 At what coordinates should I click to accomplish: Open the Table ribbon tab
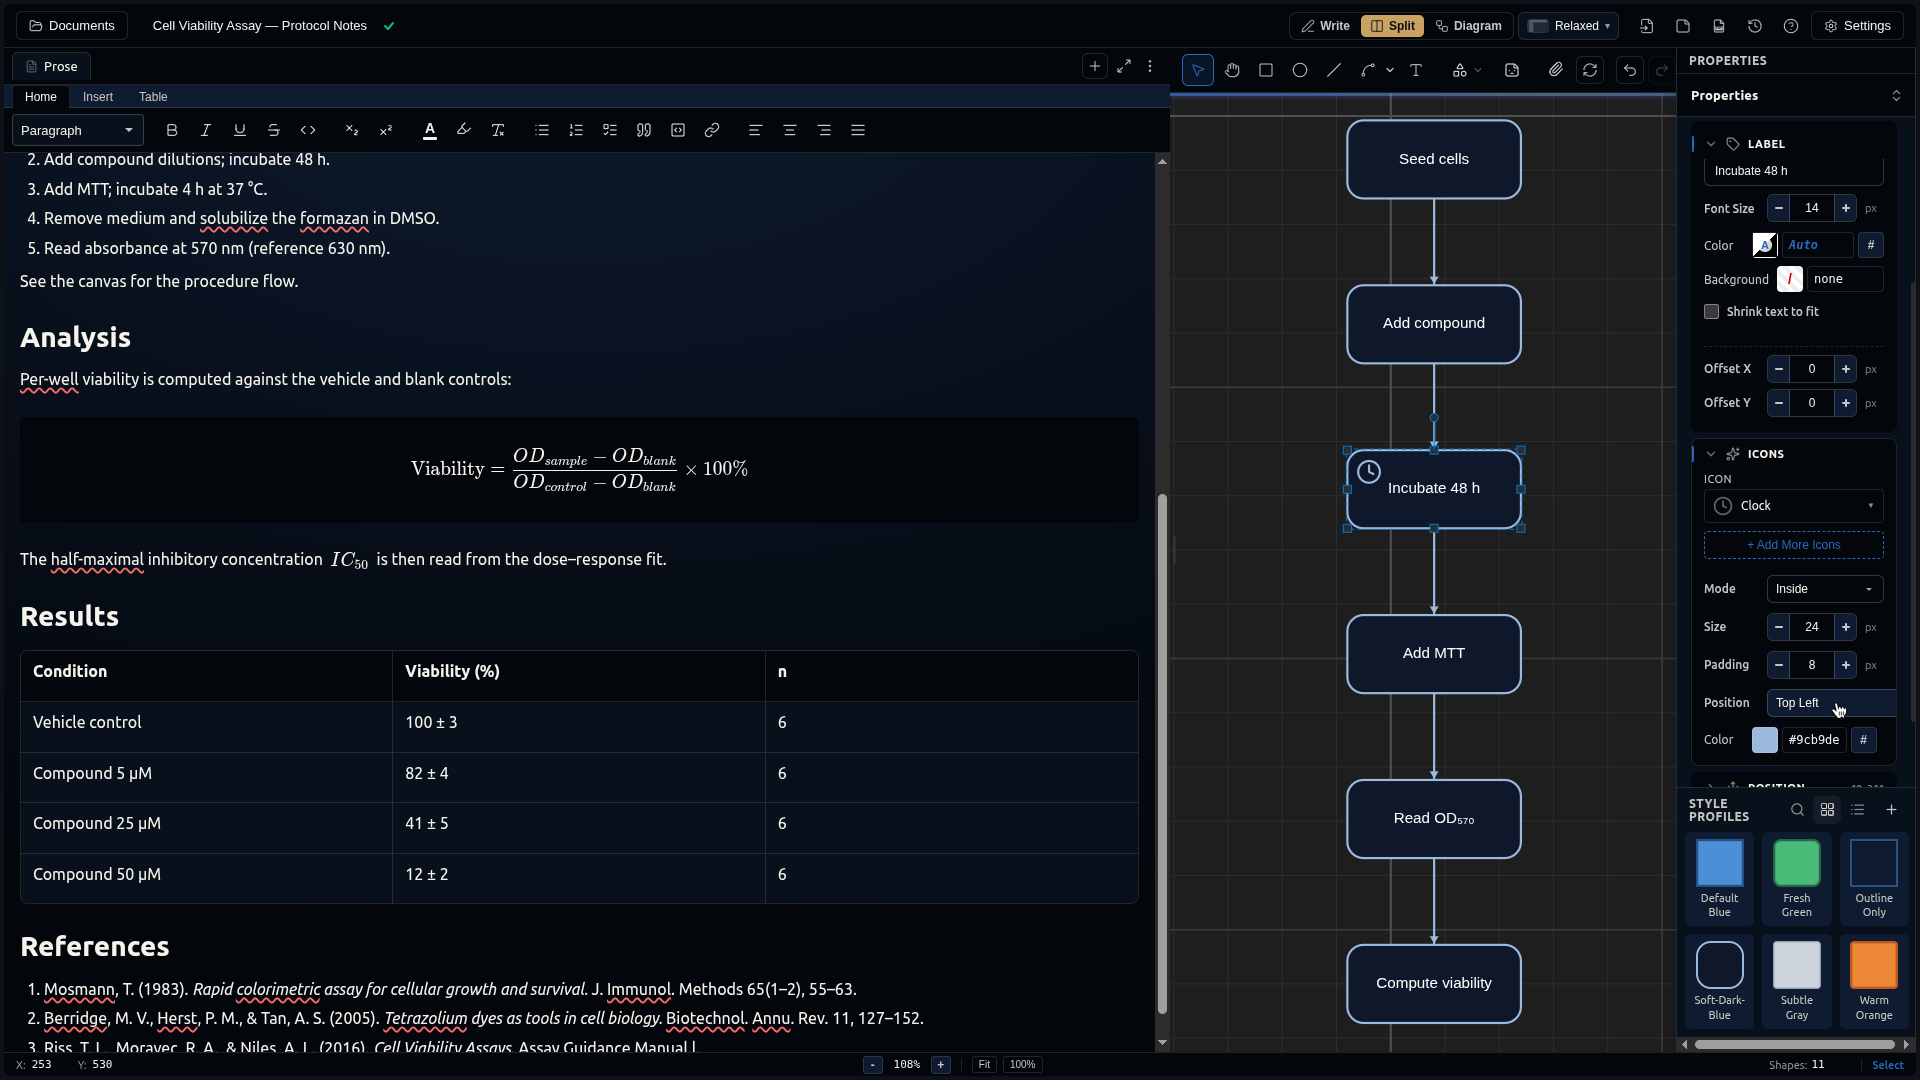click(153, 97)
